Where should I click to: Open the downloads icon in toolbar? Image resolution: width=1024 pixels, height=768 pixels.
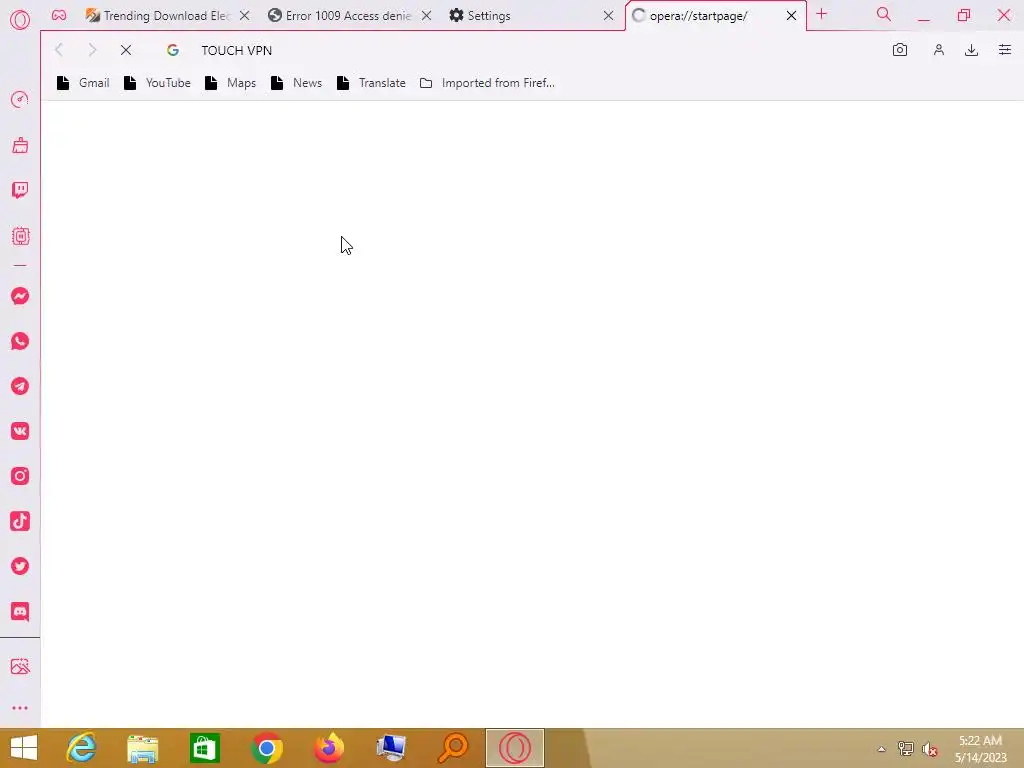971,50
